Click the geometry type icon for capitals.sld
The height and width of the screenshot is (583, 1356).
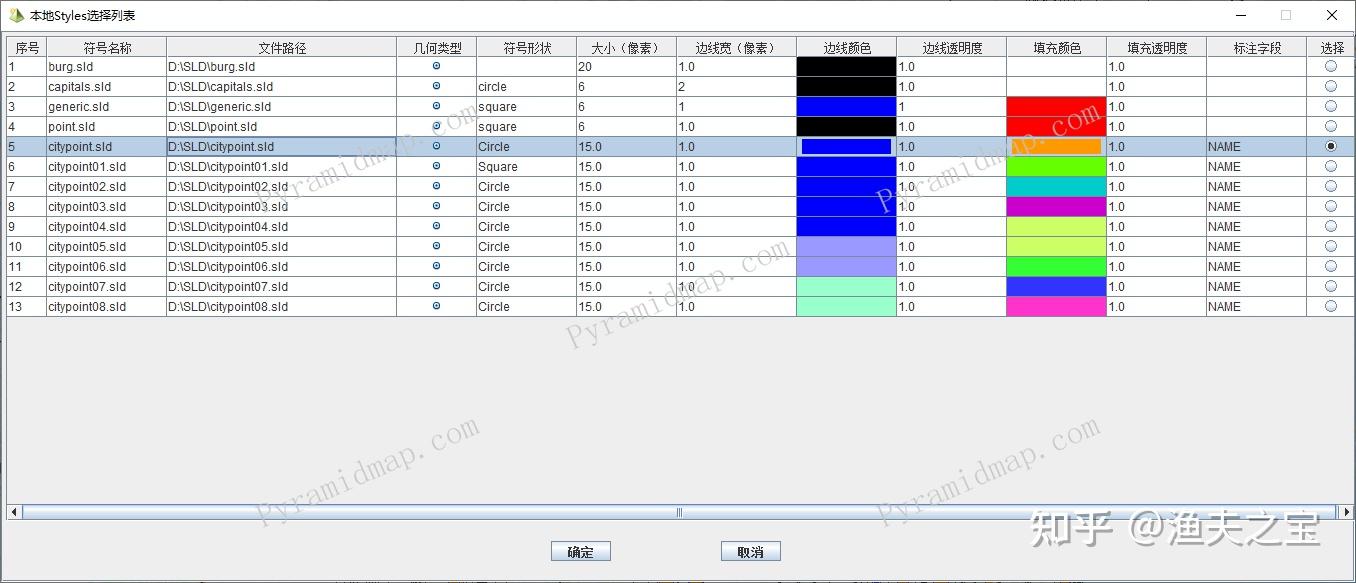click(435, 86)
